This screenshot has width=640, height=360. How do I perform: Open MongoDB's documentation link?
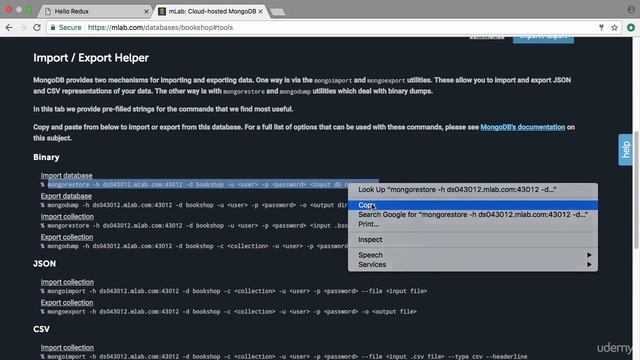[x=522, y=127]
